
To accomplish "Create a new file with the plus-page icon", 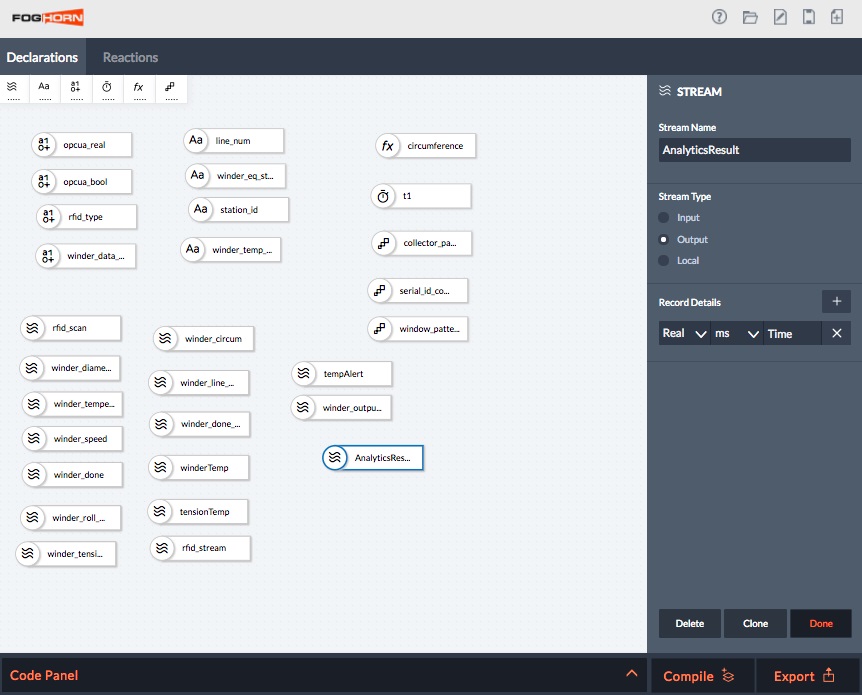I will pyautogui.click(x=837, y=17).
